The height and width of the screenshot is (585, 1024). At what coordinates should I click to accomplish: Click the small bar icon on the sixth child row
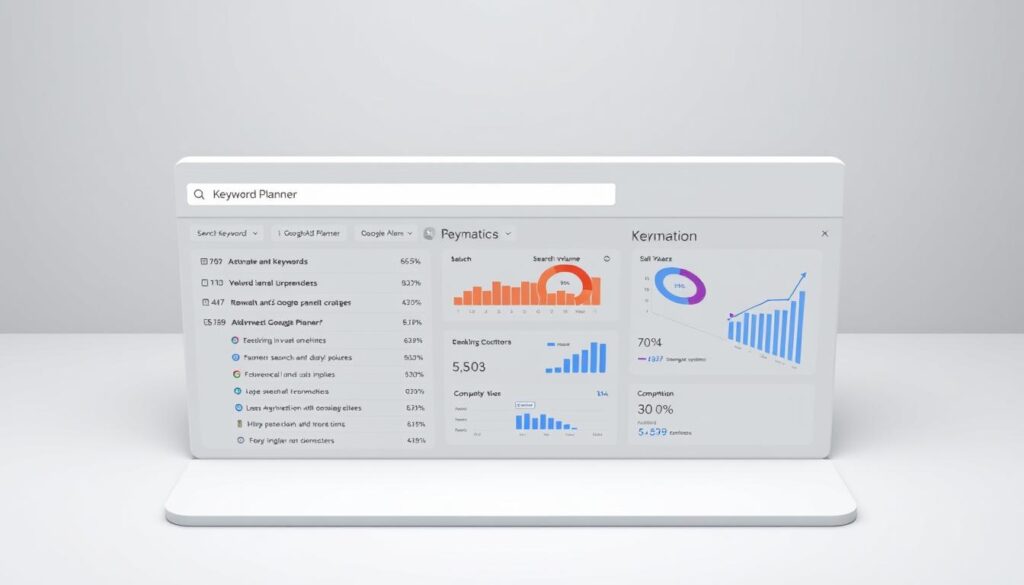click(240, 424)
